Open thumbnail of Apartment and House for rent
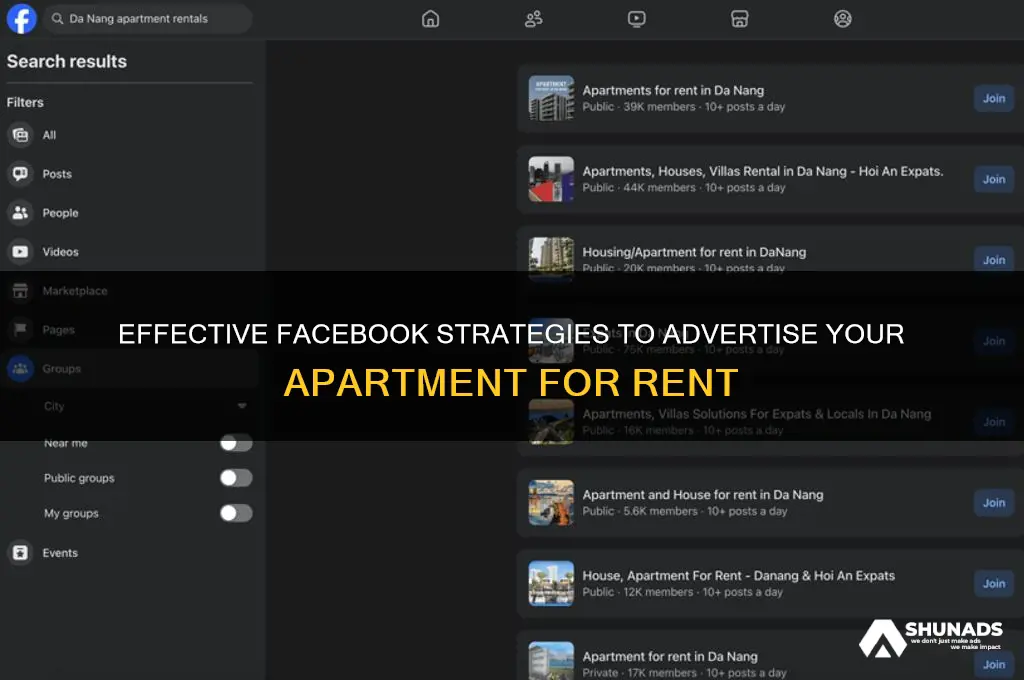This screenshot has width=1024, height=680. click(x=551, y=503)
